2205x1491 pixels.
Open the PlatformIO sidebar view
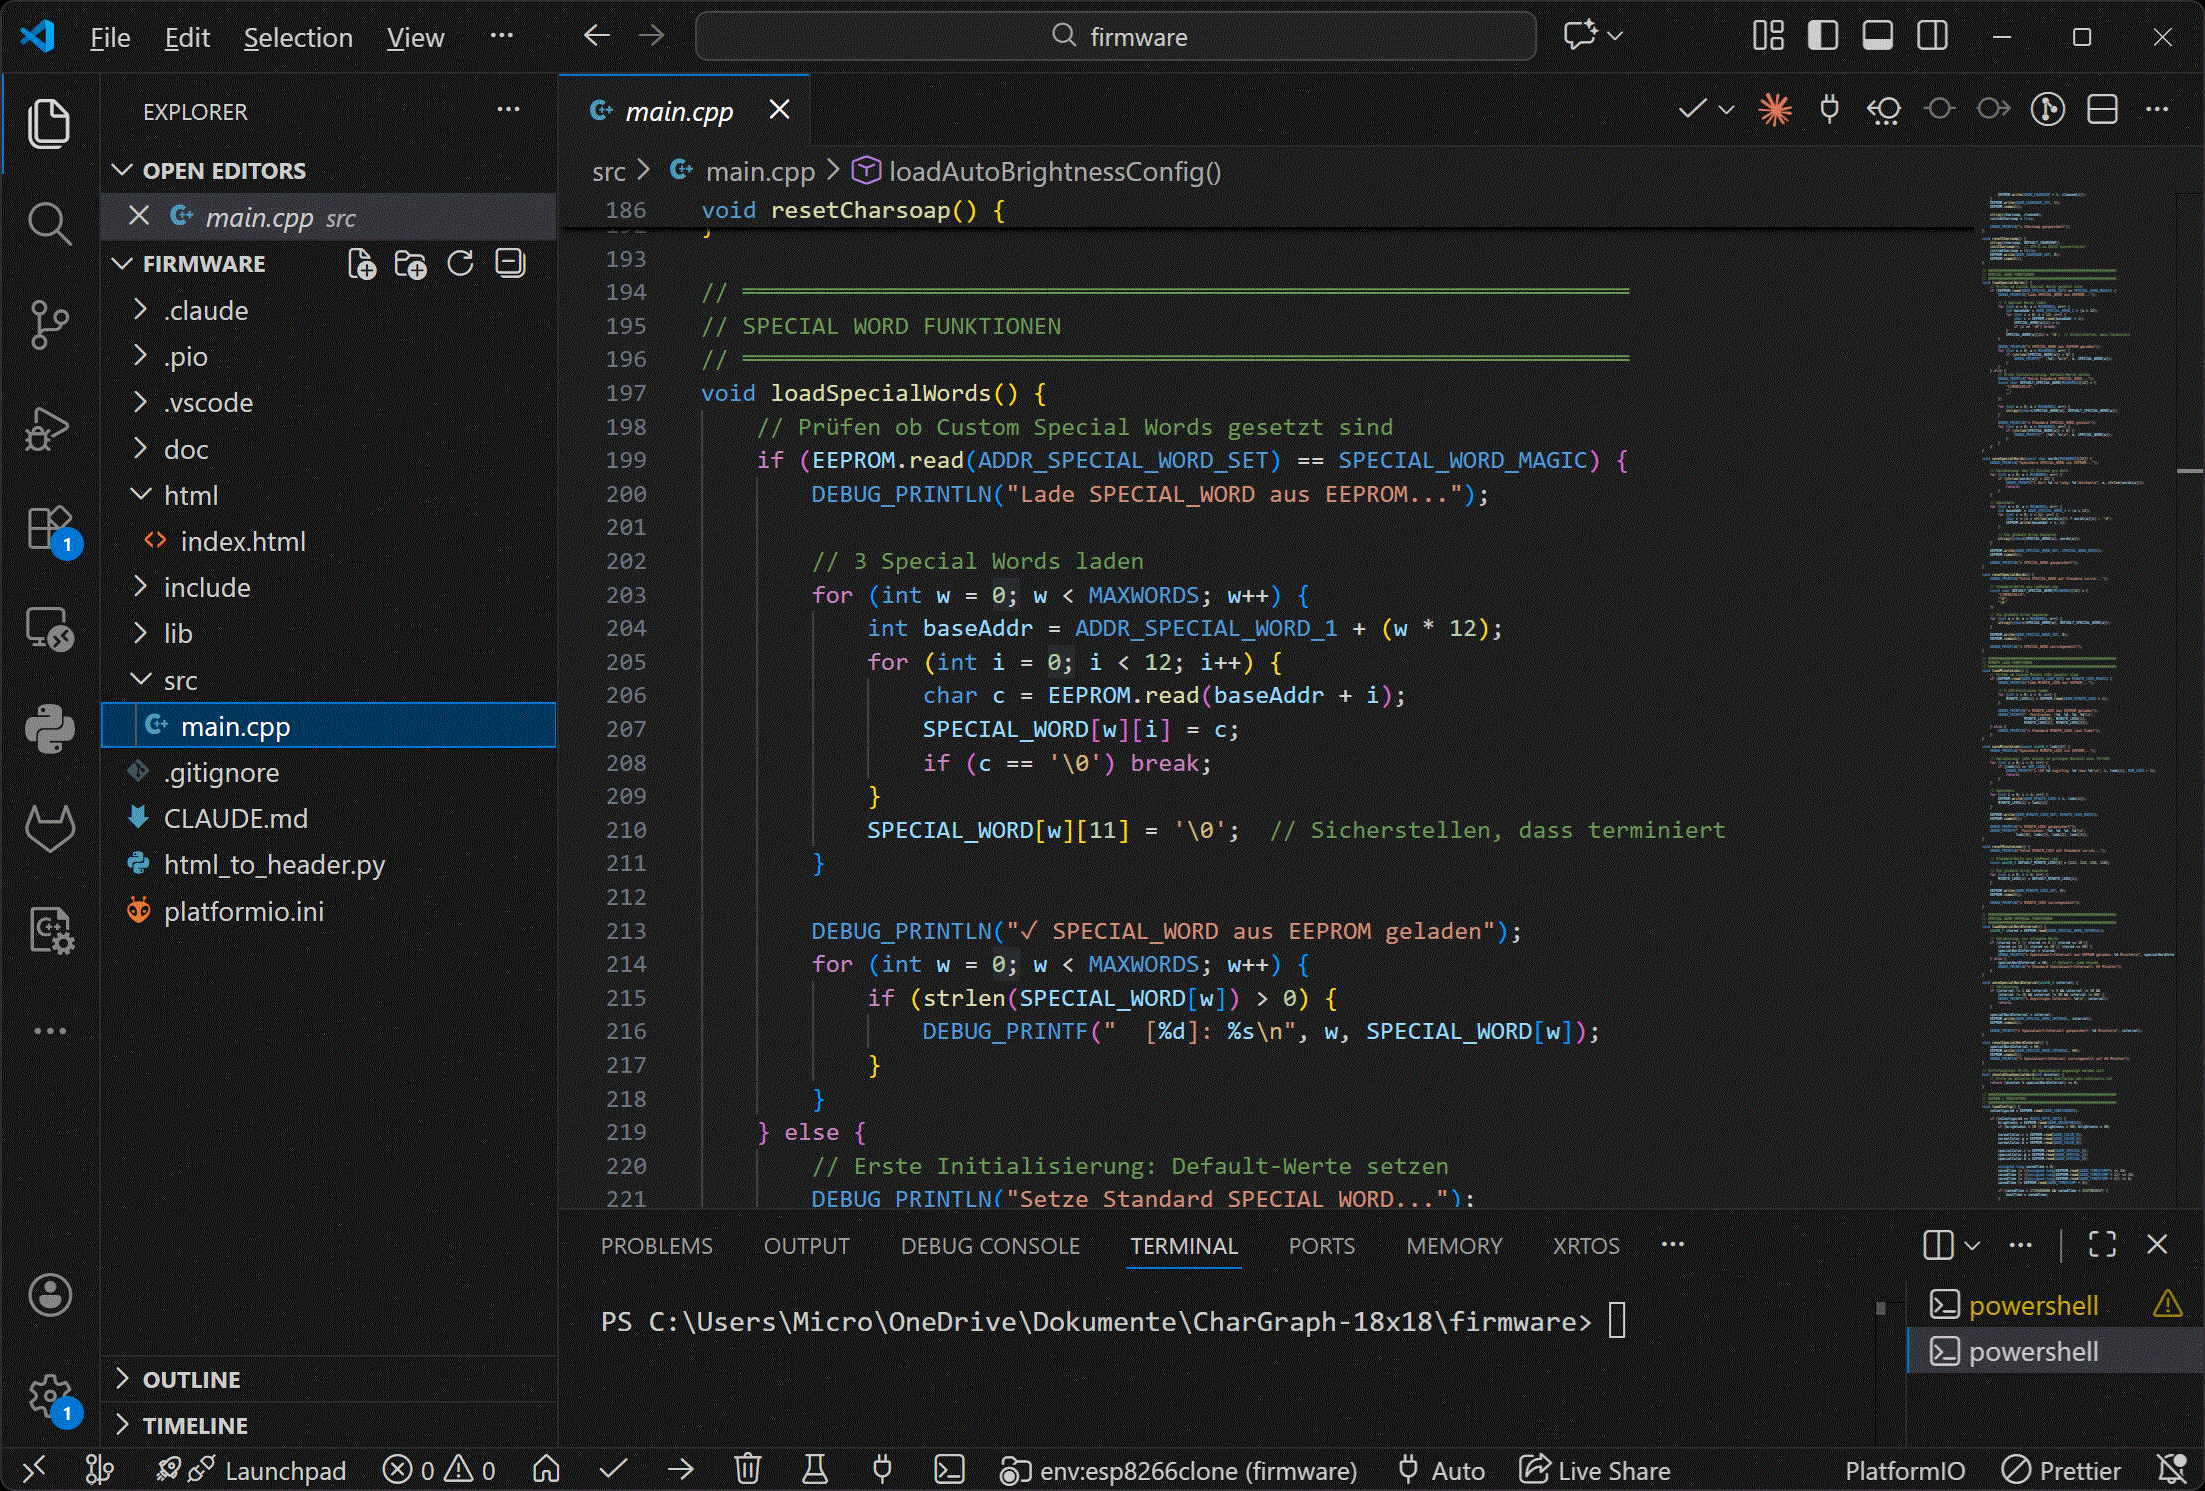click(49, 932)
